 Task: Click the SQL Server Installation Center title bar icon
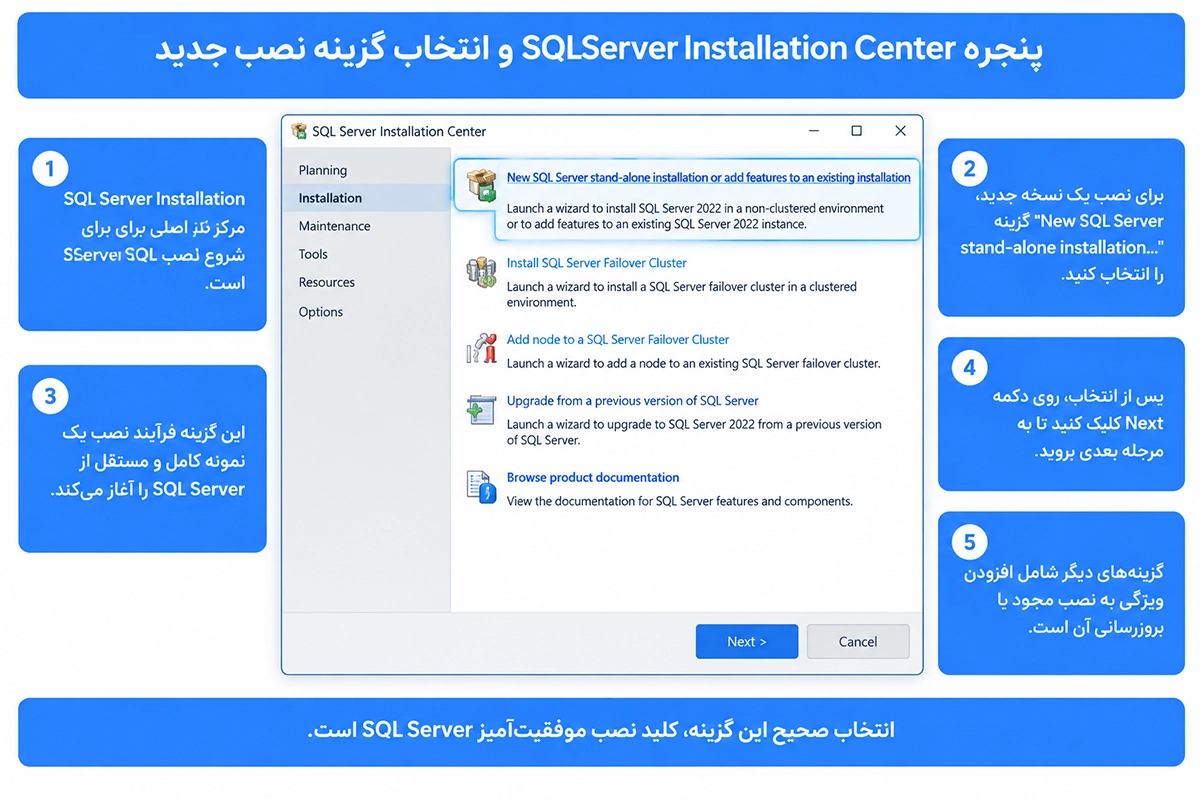click(299, 131)
